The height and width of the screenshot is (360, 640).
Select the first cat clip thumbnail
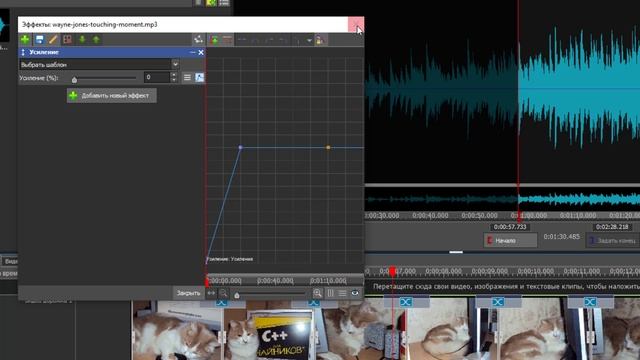coord(178,331)
